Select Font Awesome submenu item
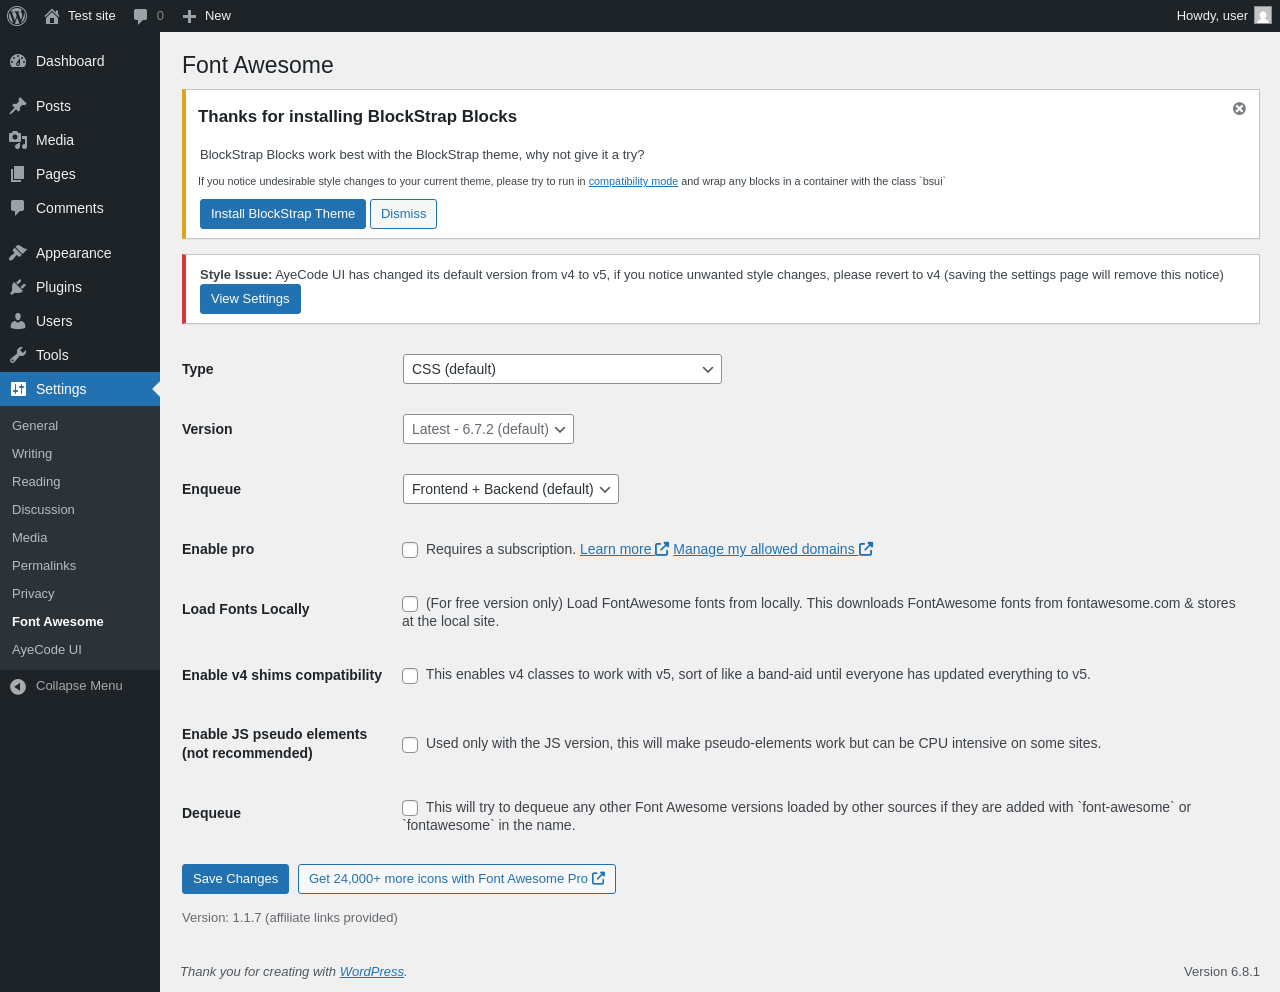This screenshot has width=1280, height=992. click(58, 622)
